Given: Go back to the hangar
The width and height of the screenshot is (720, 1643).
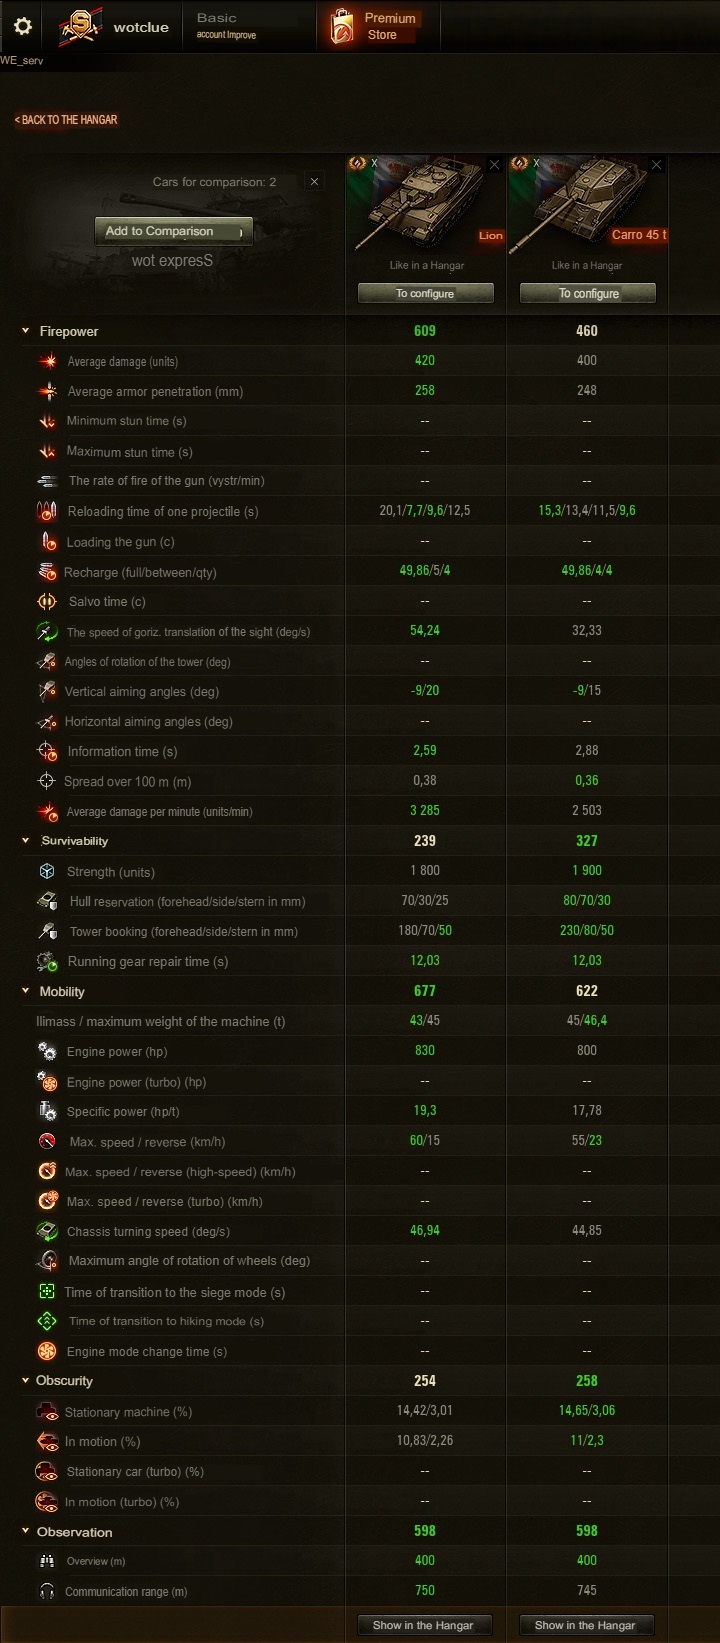Looking at the screenshot, I should (66, 120).
